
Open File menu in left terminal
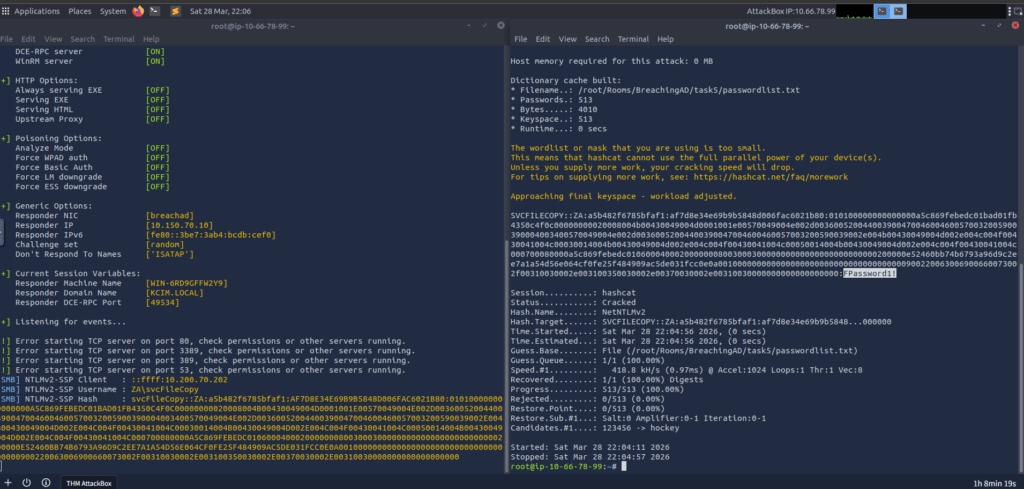pos(7,39)
